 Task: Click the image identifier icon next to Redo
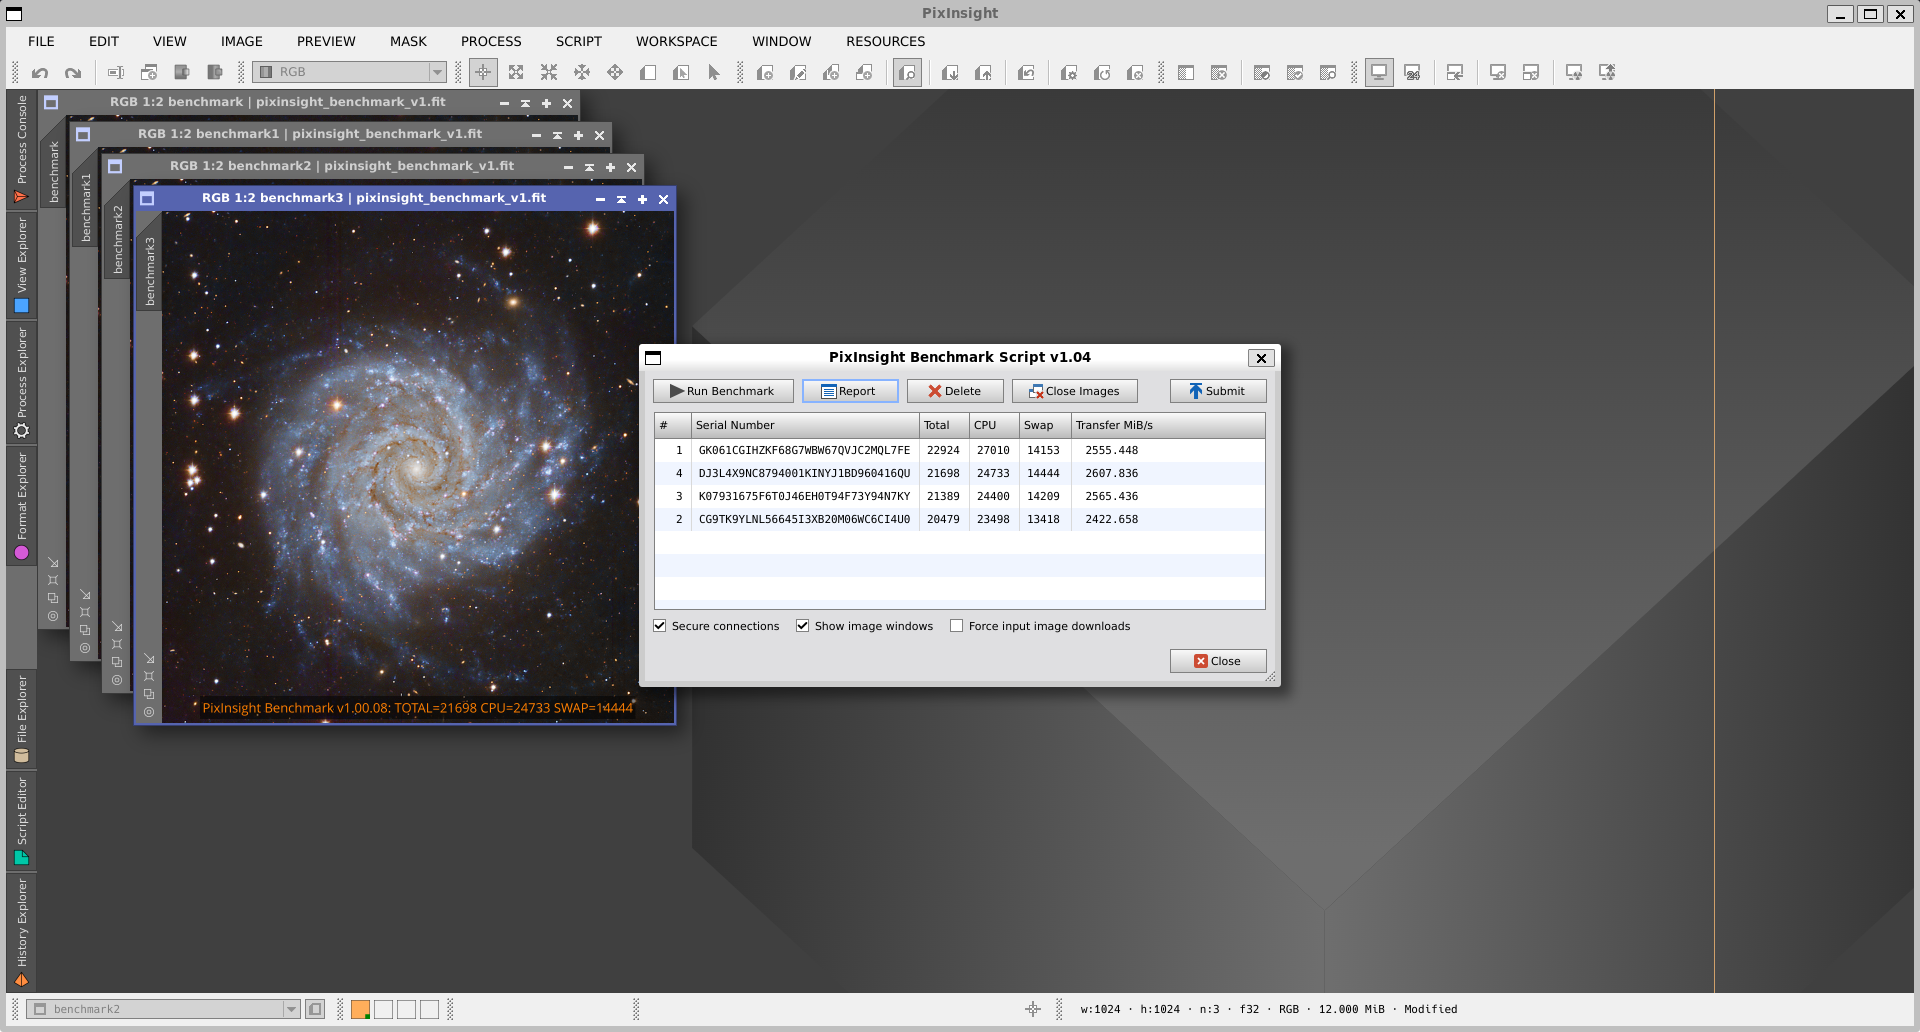(x=116, y=72)
